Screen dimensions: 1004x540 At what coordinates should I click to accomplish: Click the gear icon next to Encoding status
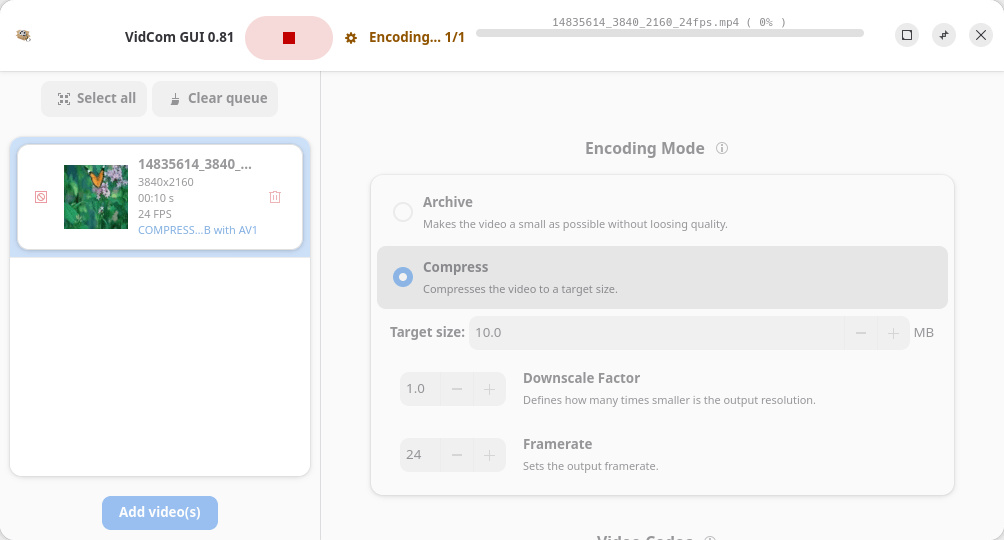coord(351,38)
